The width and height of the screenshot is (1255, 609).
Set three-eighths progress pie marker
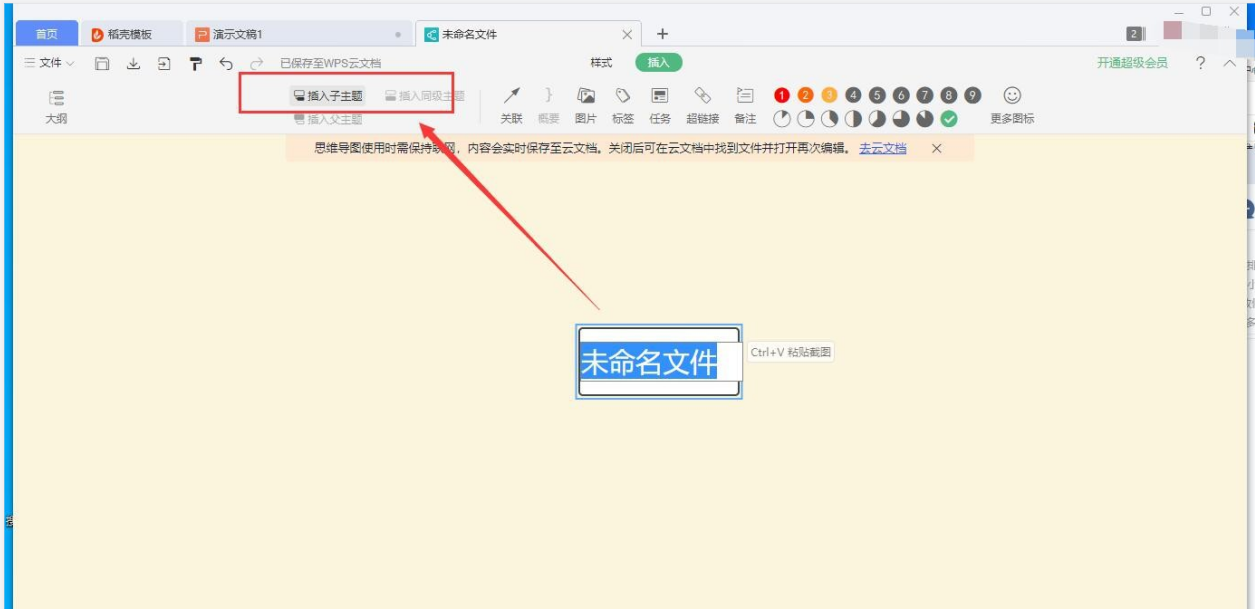point(829,119)
